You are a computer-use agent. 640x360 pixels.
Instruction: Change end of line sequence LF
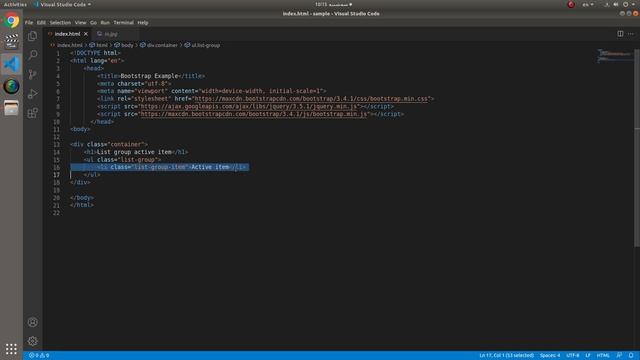[588, 356]
